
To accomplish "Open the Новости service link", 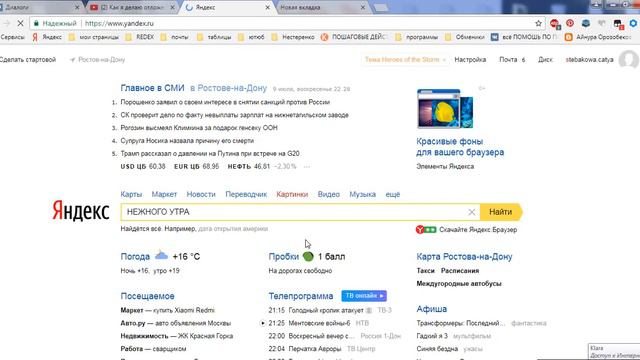I will (201, 194).
